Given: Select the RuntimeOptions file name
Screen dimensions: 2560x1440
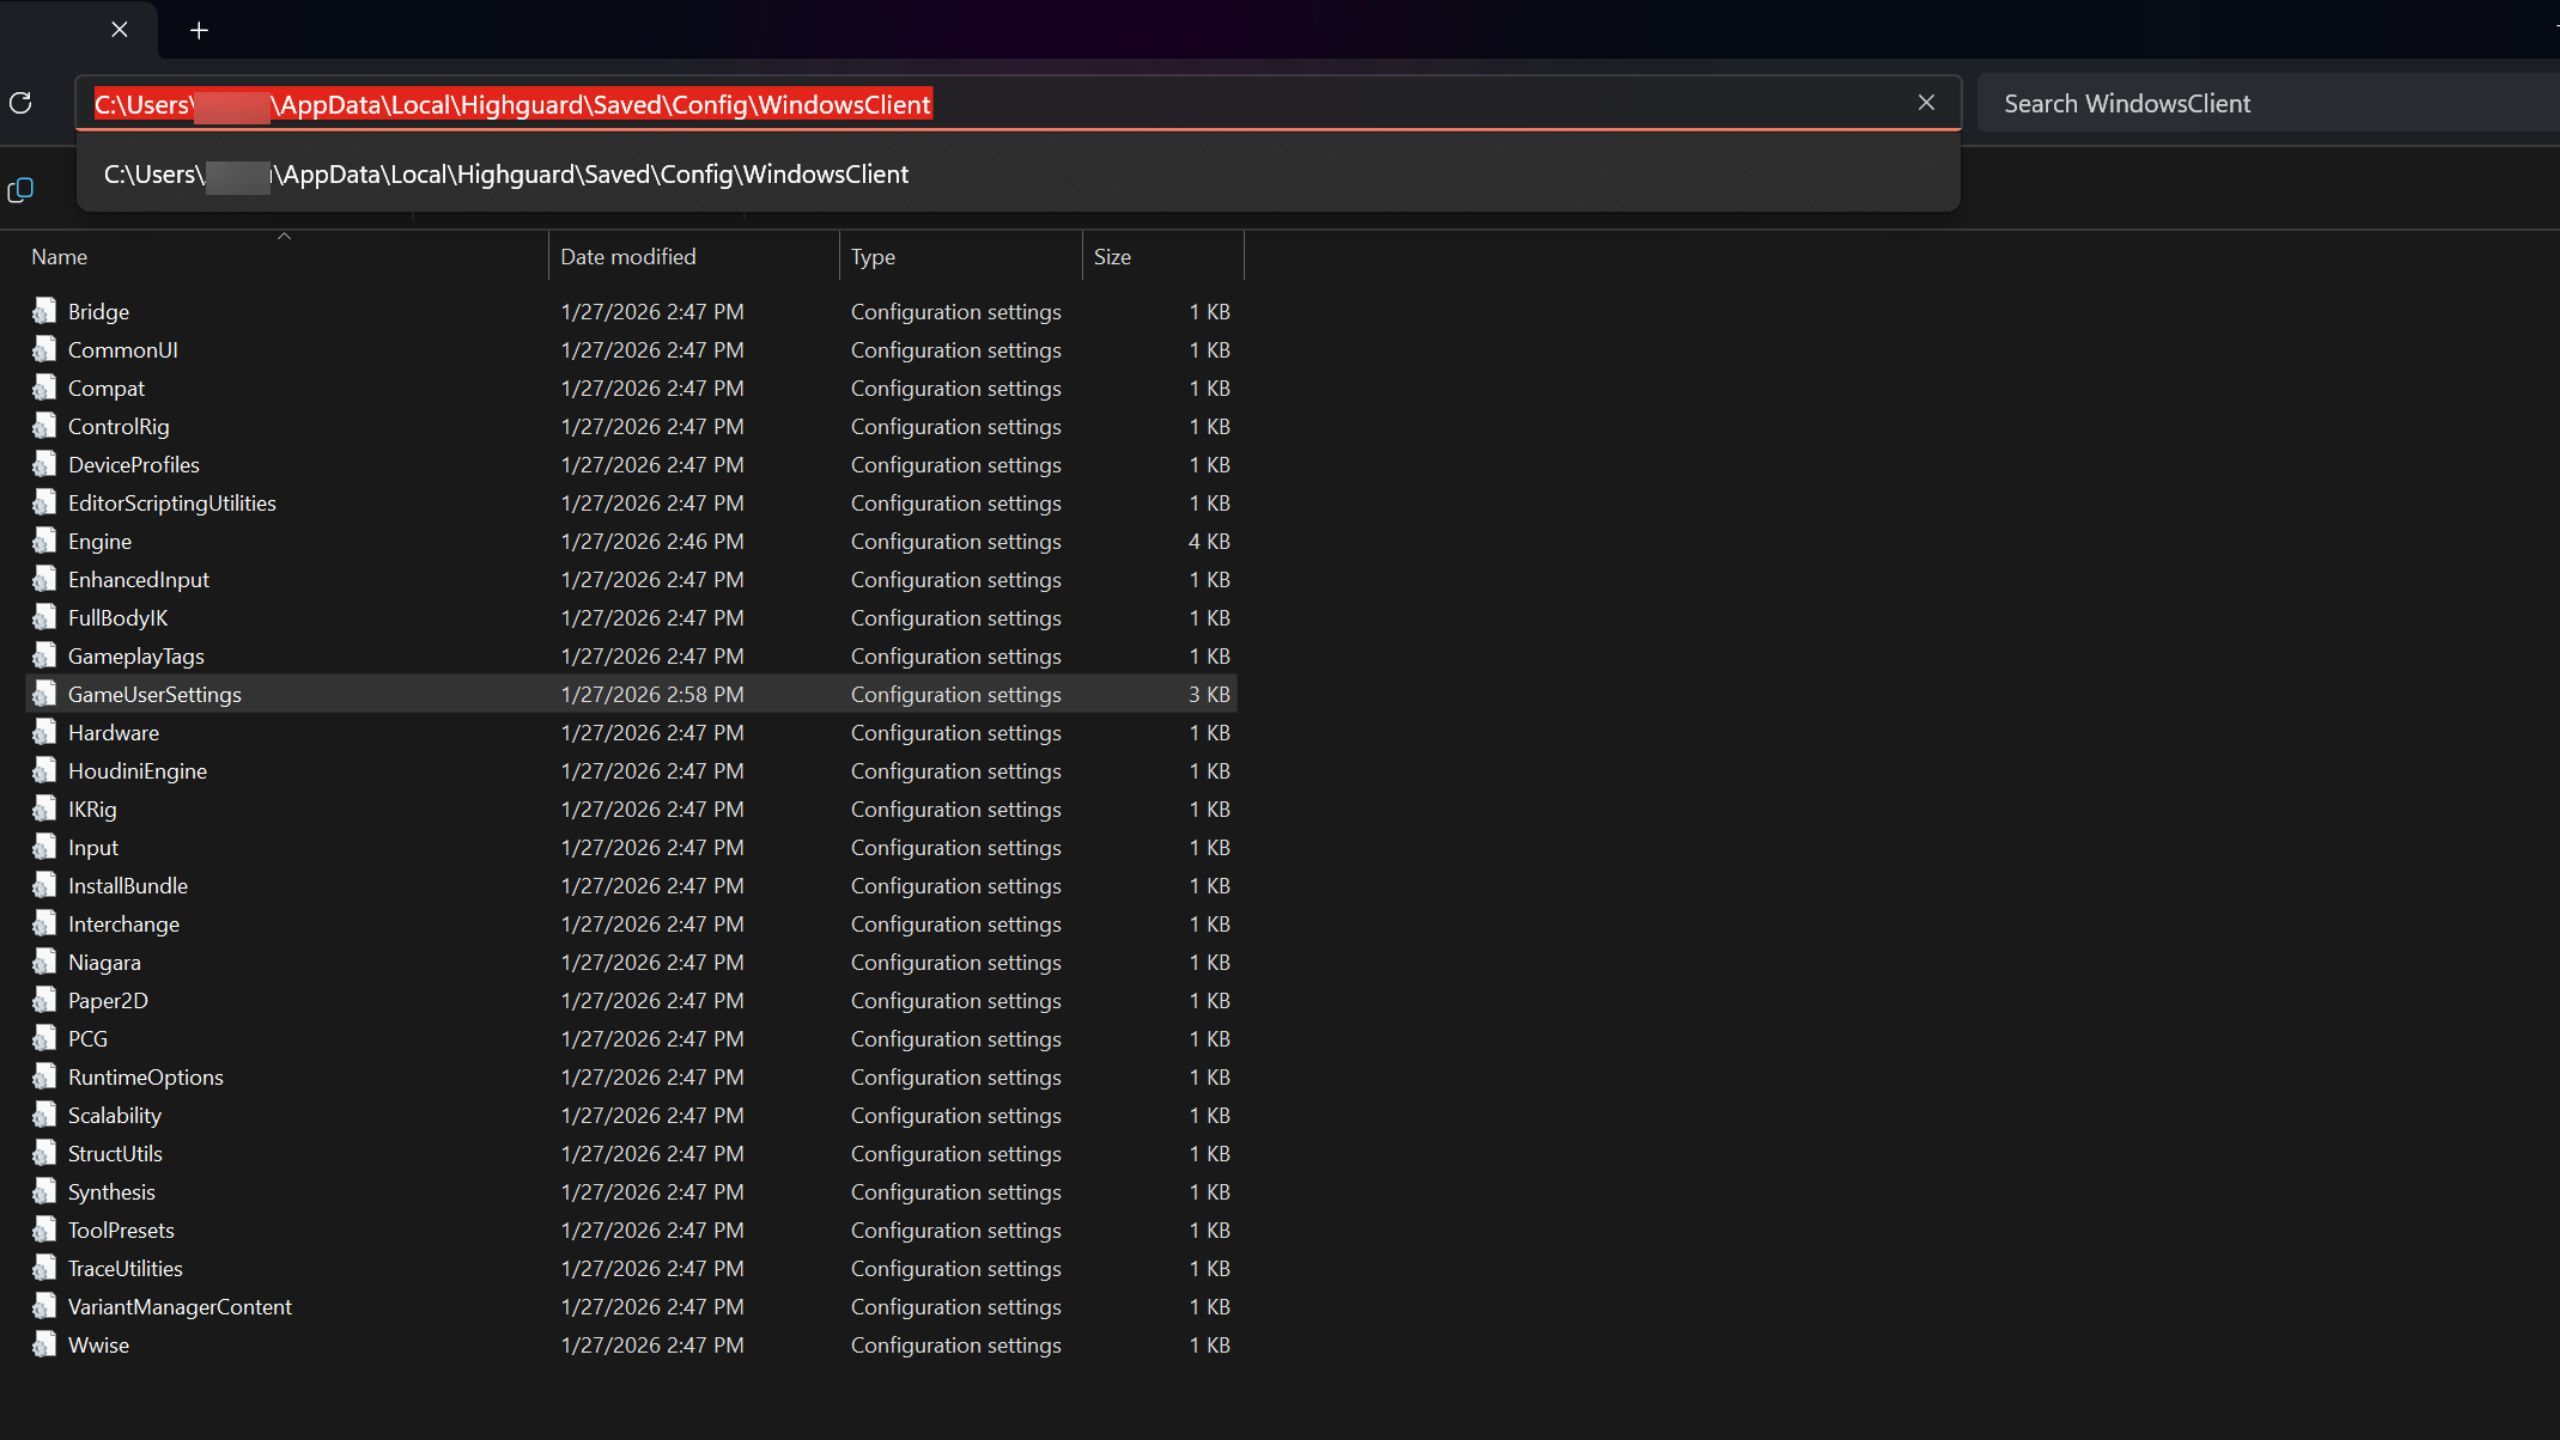Looking at the screenshot, I should click(146, 1077).
